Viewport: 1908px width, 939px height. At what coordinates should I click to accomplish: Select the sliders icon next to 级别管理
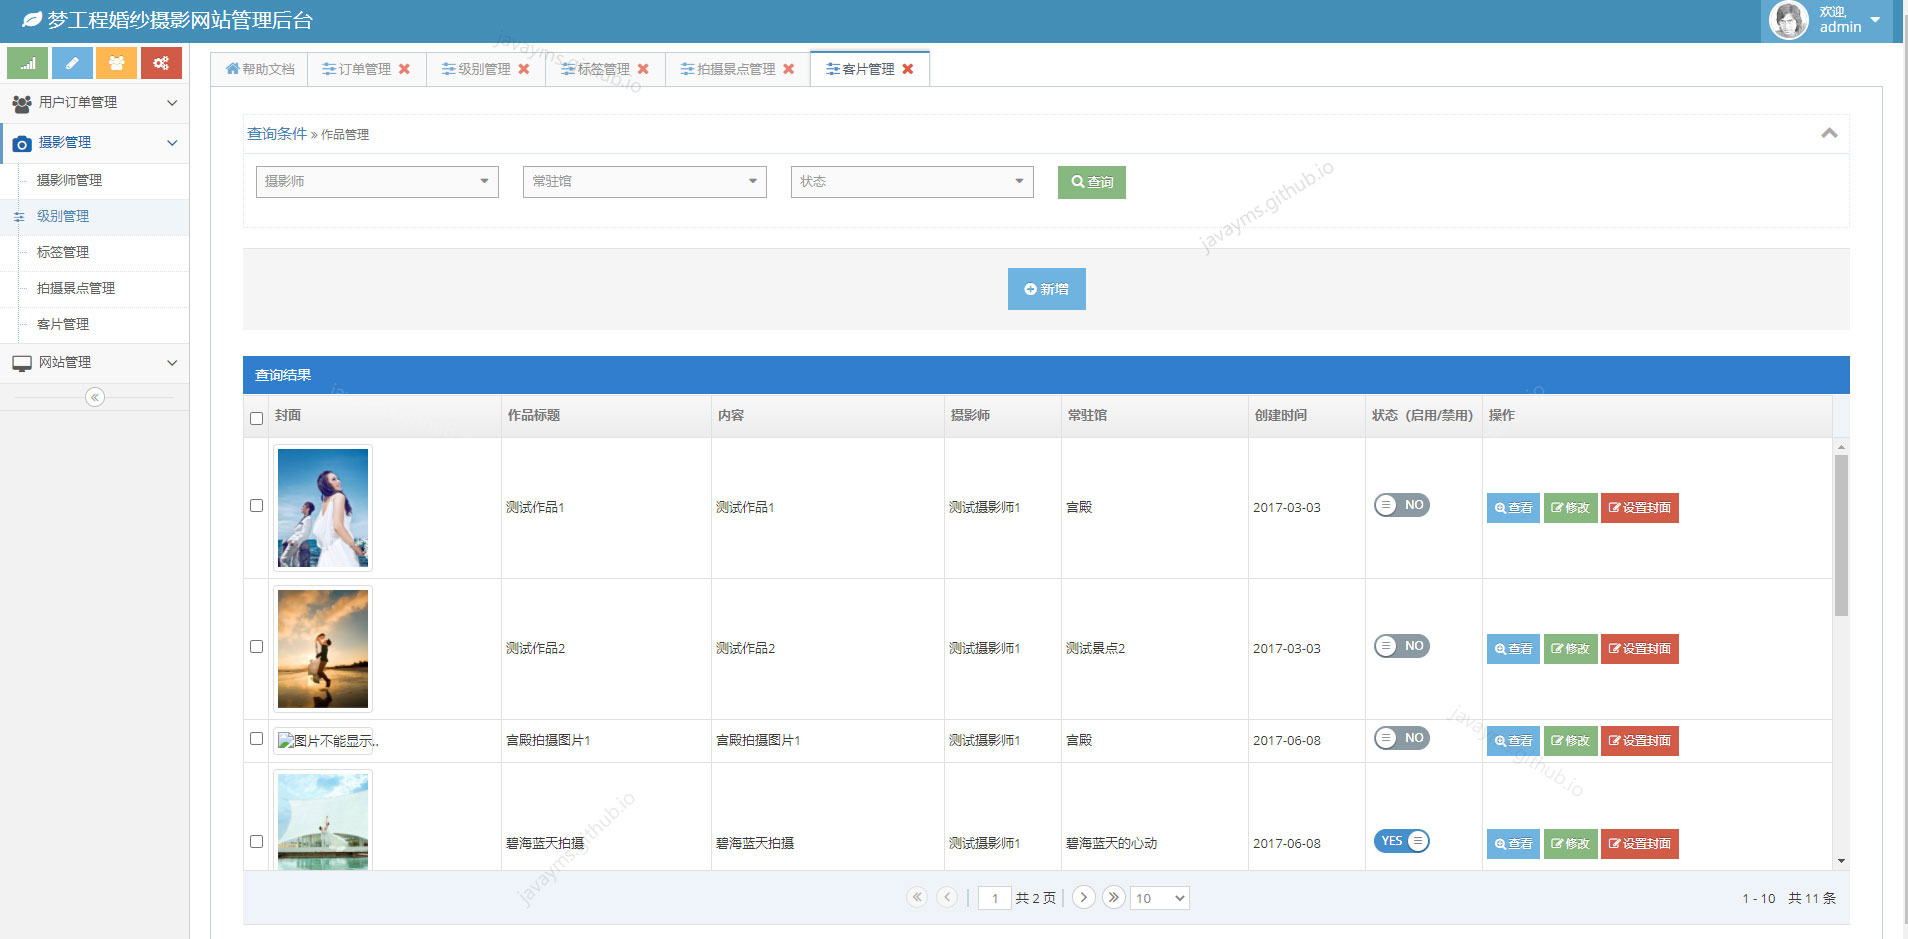click(x=18, y=217)
